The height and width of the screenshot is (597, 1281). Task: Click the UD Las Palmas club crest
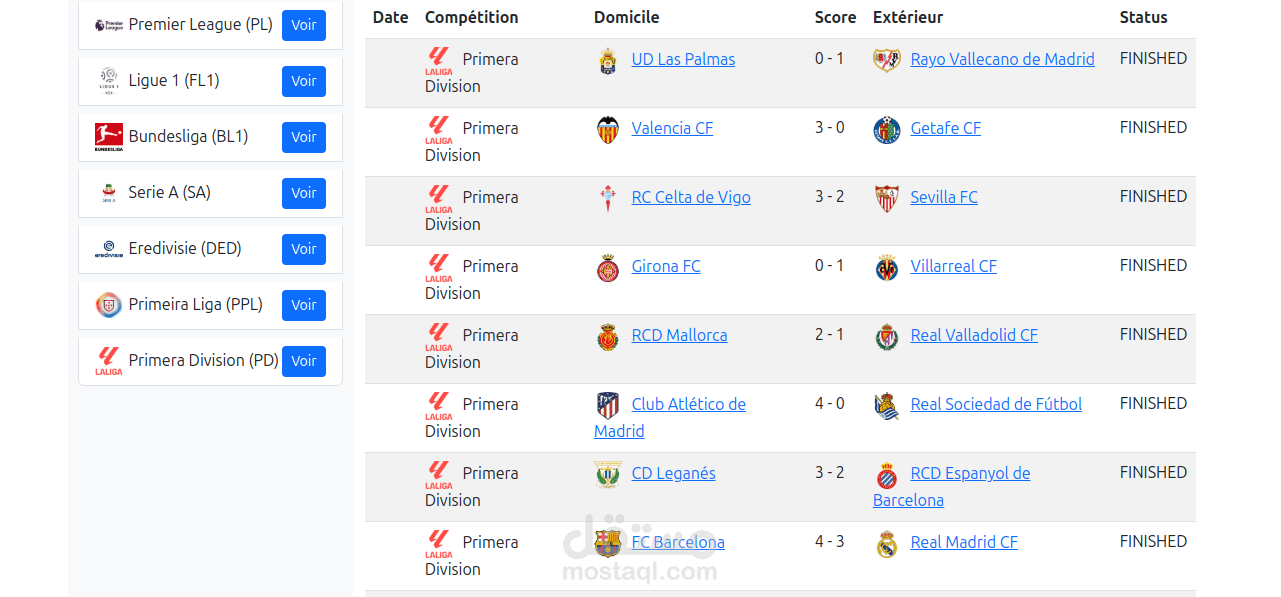(x=607, y=60)
